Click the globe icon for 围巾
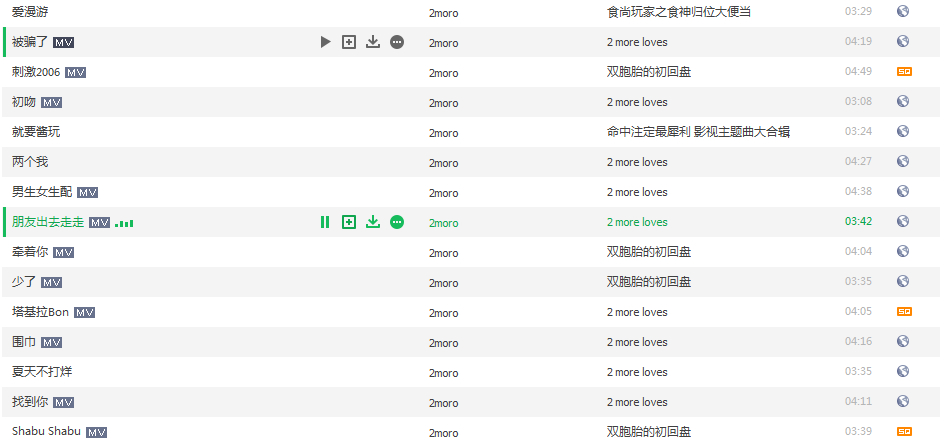944x443 pixels. coord(902,341)
